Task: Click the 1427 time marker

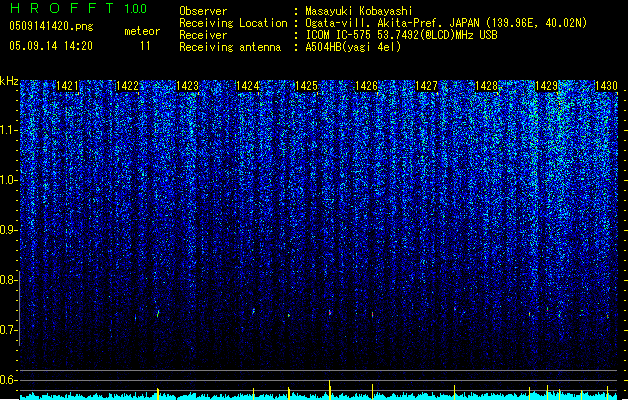Action: click(426, 86)
